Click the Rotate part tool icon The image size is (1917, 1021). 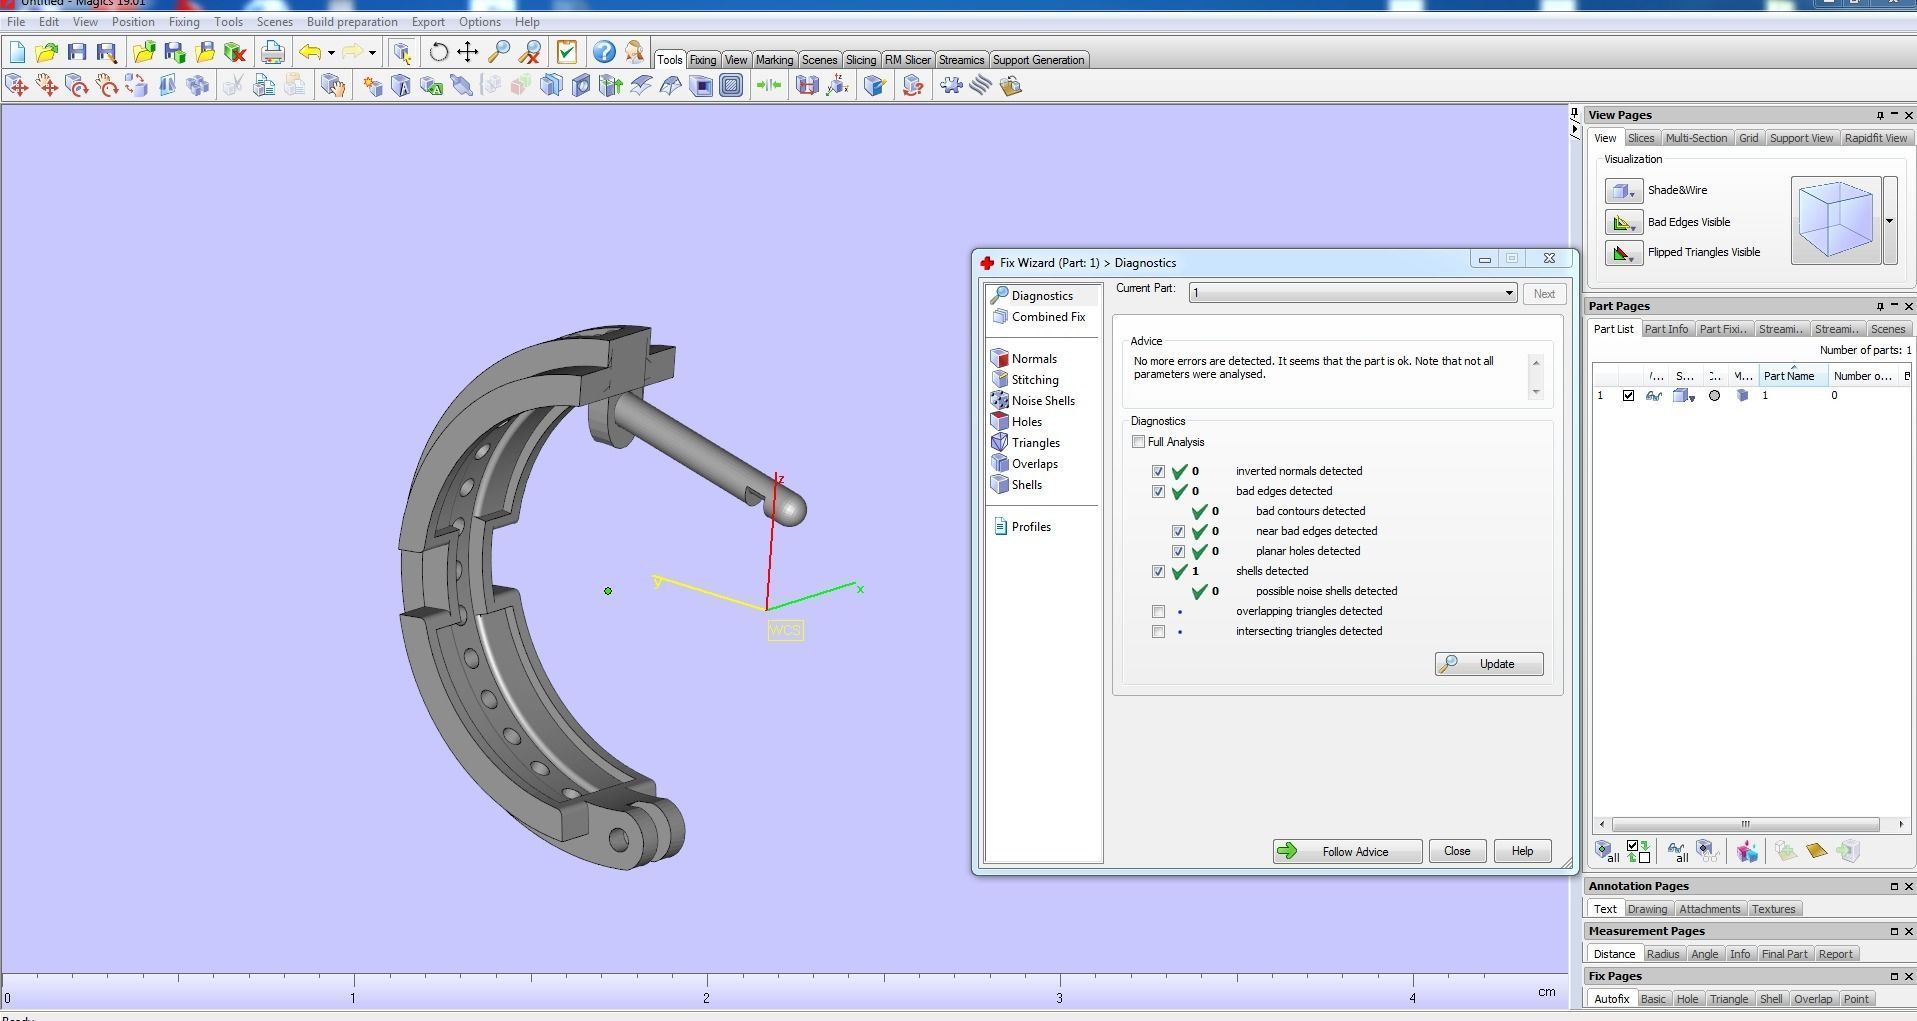pyautogui.click(x=77, y=86)
